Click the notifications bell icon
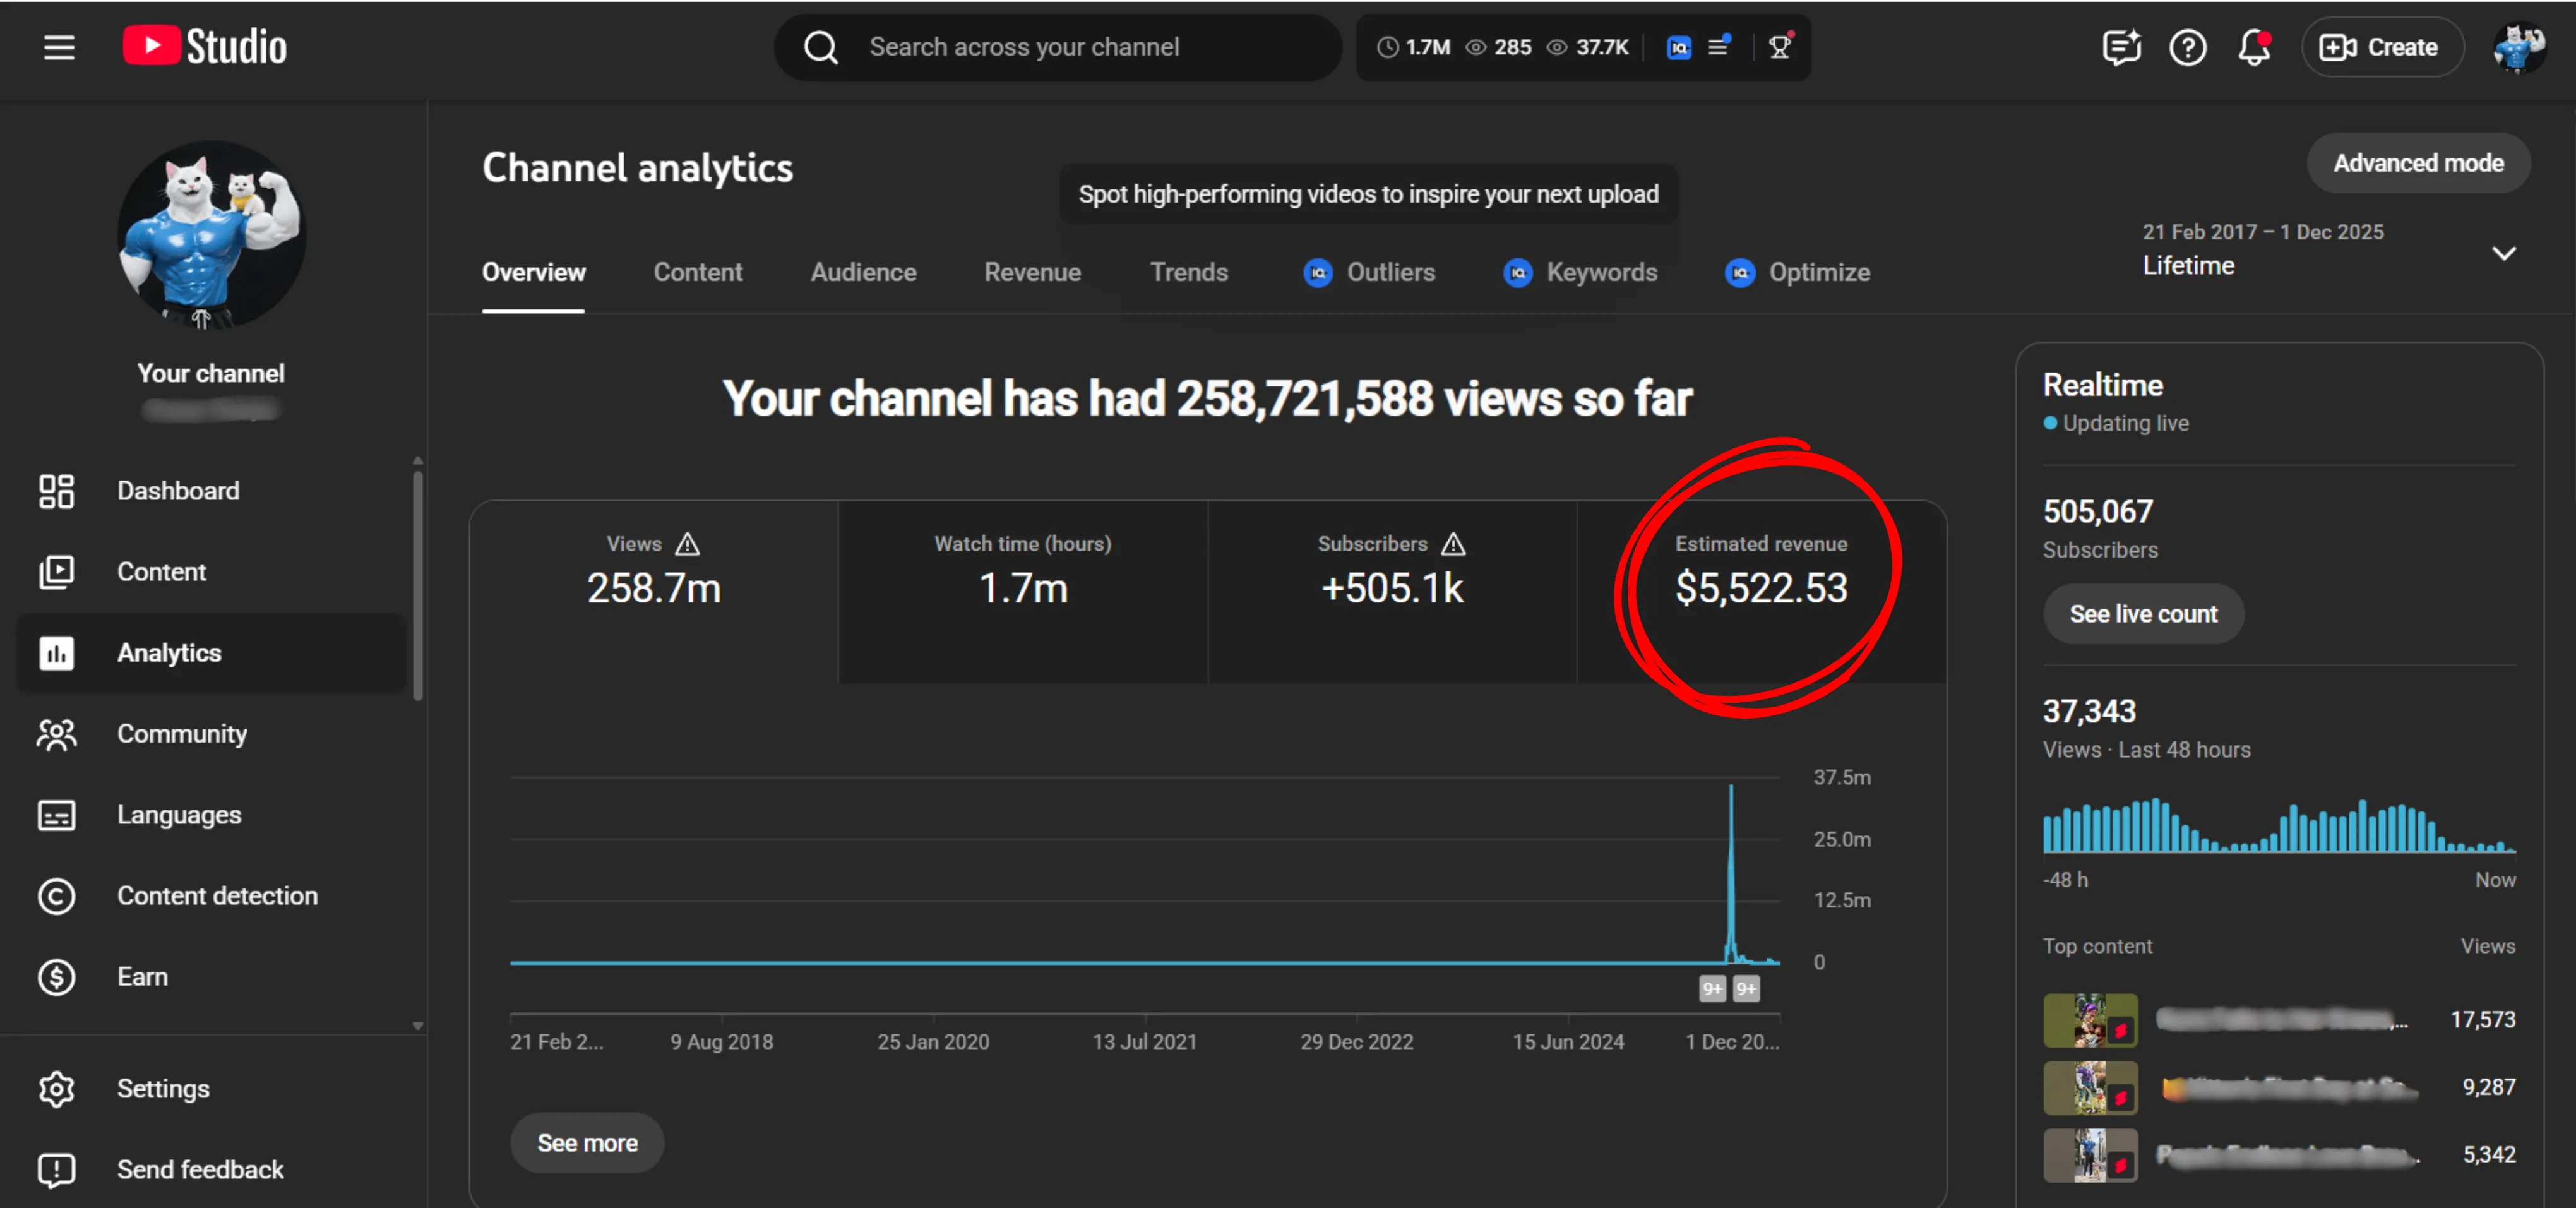This screenshot has width=2576, height=1208. point(2254,47)
